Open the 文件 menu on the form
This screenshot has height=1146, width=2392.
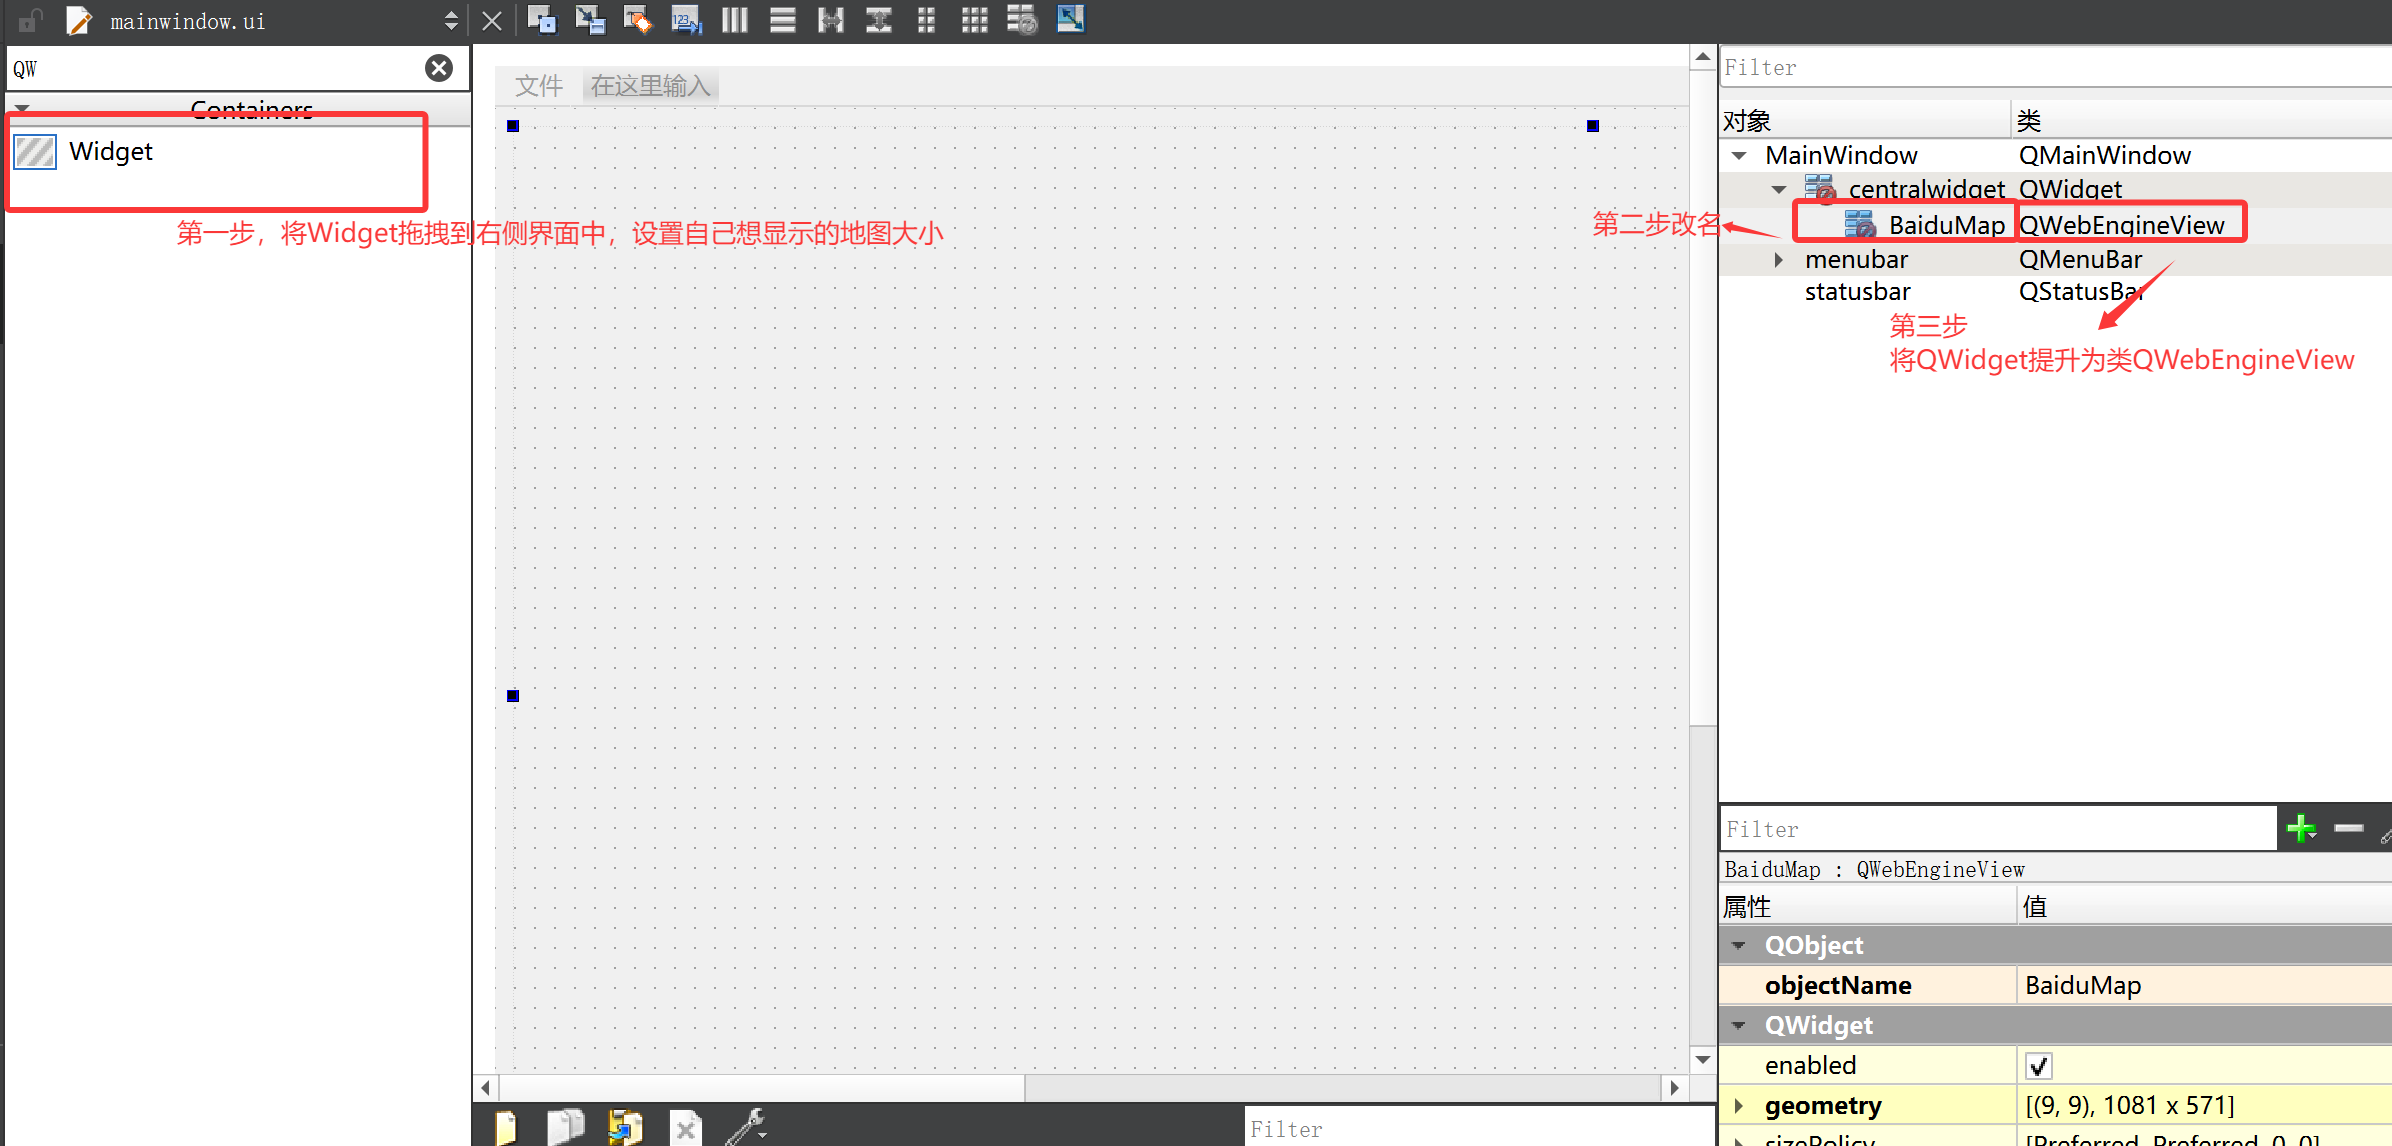(x=539, y=86)
